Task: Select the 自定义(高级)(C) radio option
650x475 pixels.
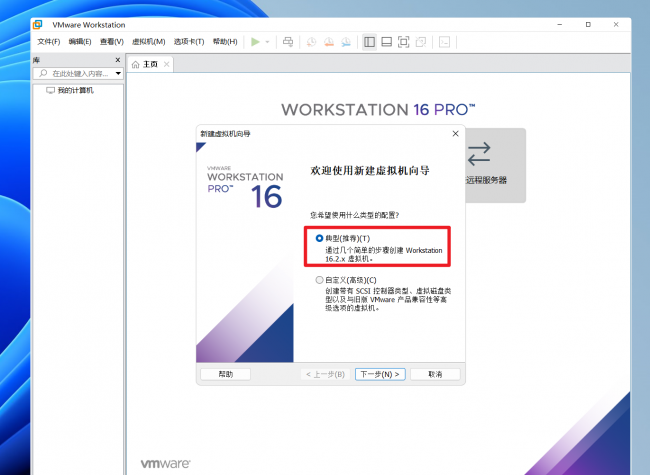Action: point(319,280)
